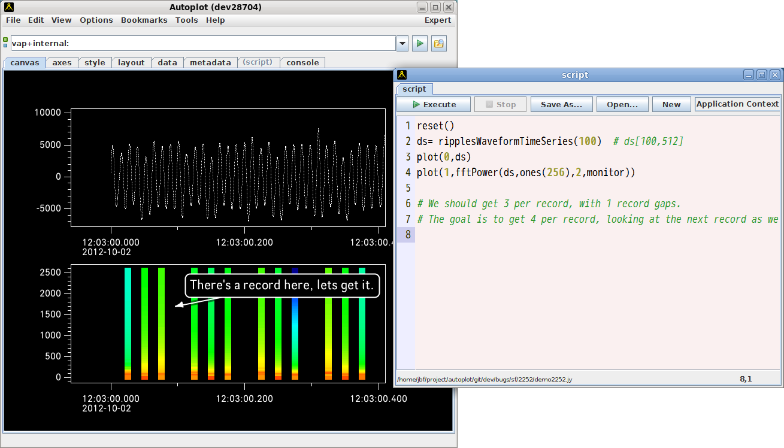Click the ripplesWaveformTimeSeries line in editor
784x448 pixels.
(x=550, y=141)
